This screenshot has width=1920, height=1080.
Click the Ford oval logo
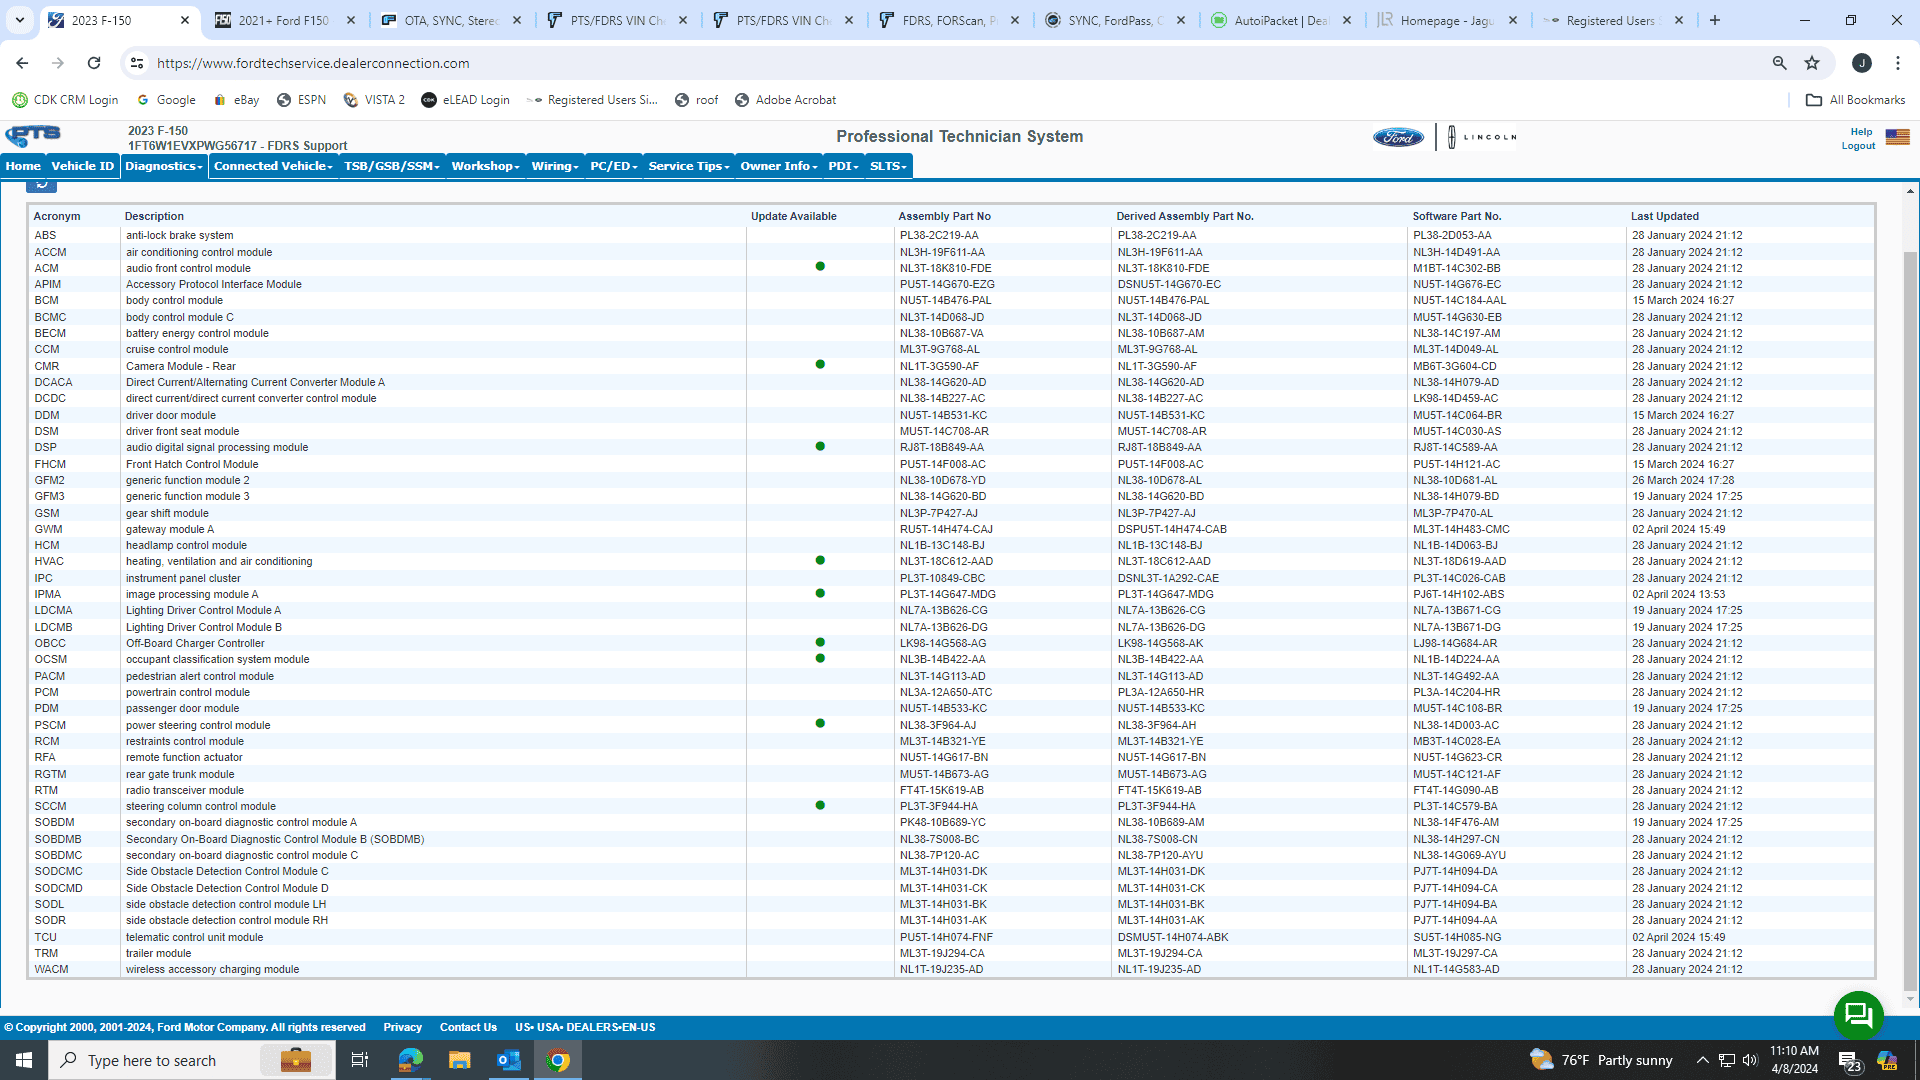[x=1397, y=137]
